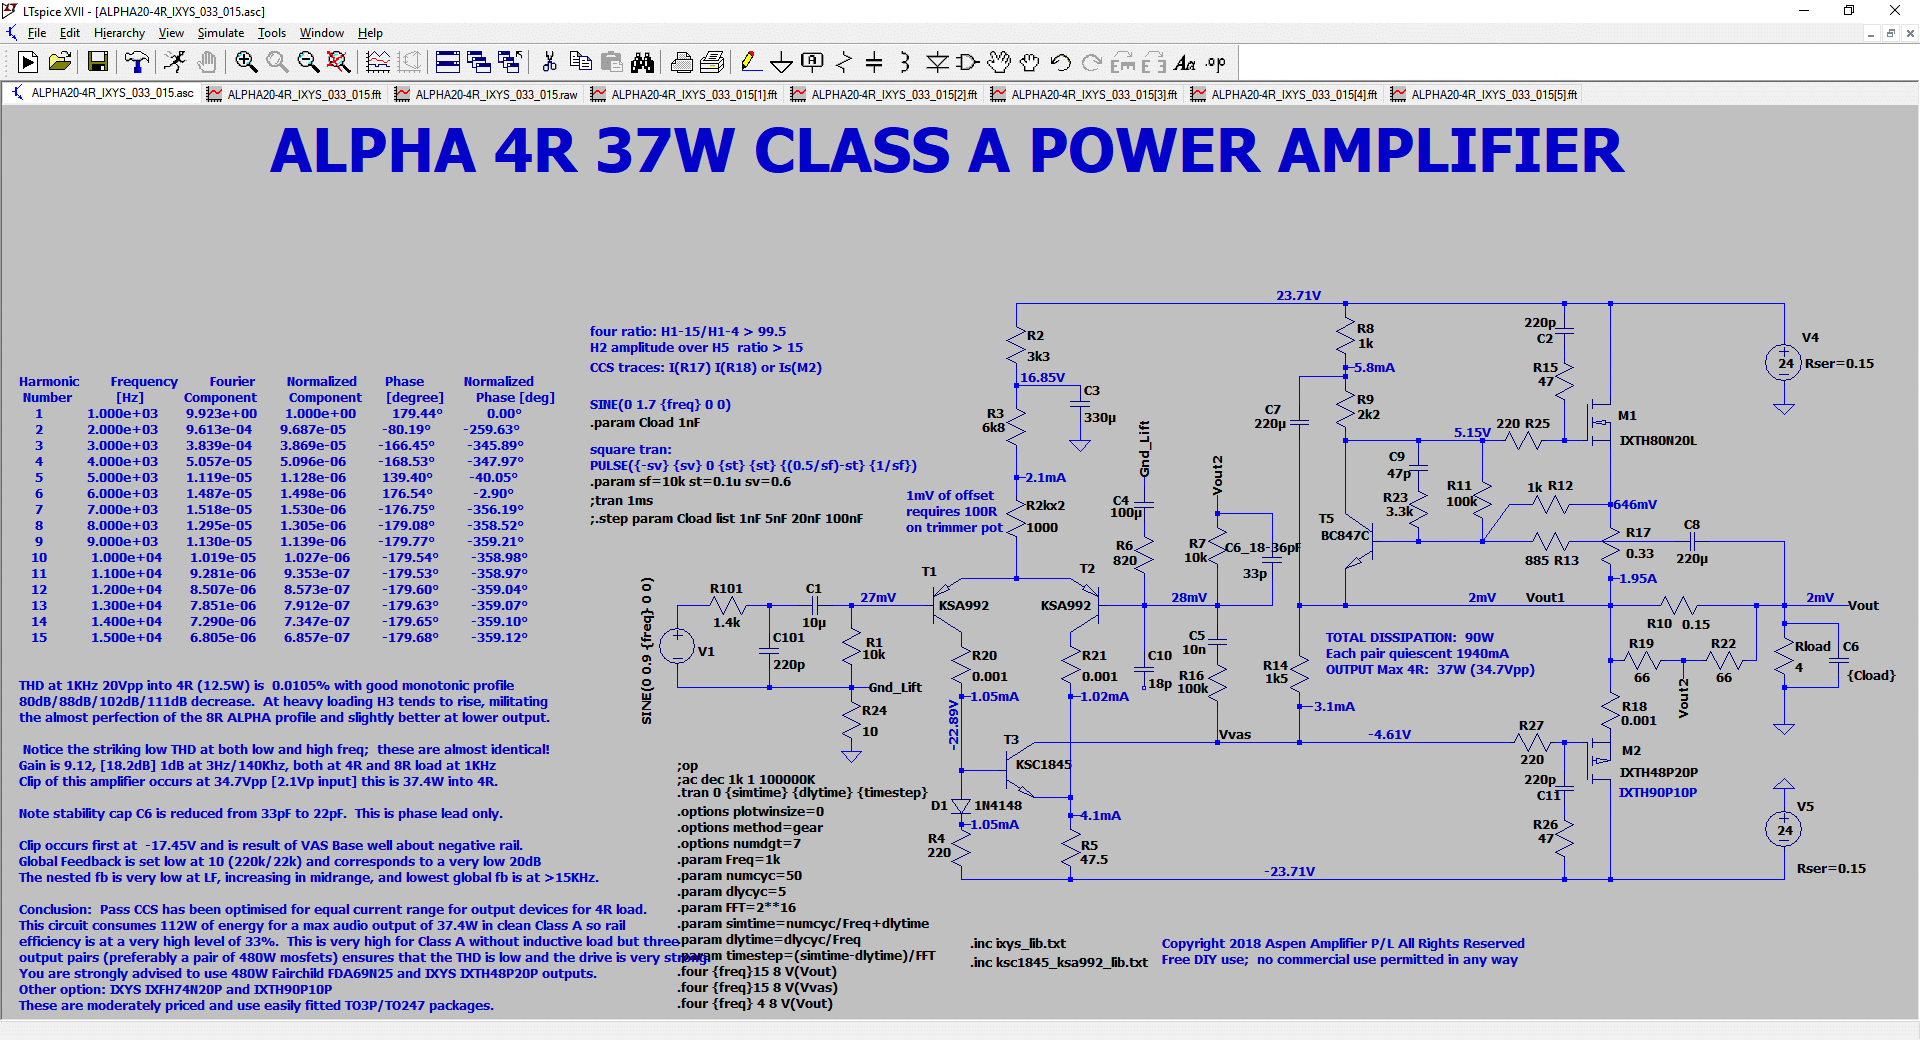Place a resistor from the toolbar
This screenshot has height=1040, width=1920.
point(843,63)
